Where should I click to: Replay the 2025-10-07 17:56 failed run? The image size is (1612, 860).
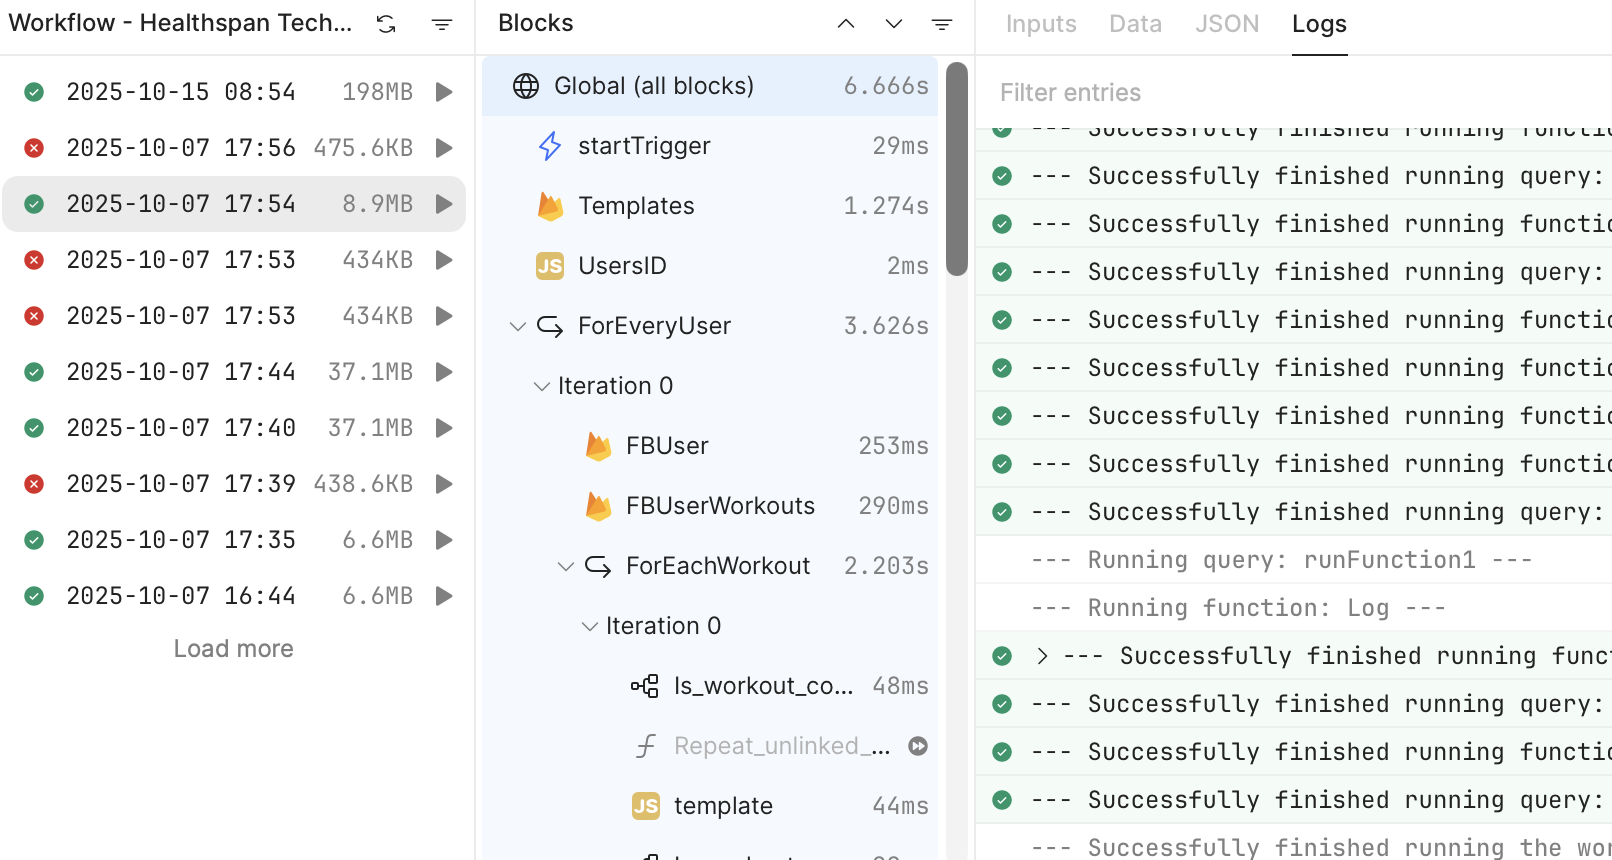(x=444, y=148)
